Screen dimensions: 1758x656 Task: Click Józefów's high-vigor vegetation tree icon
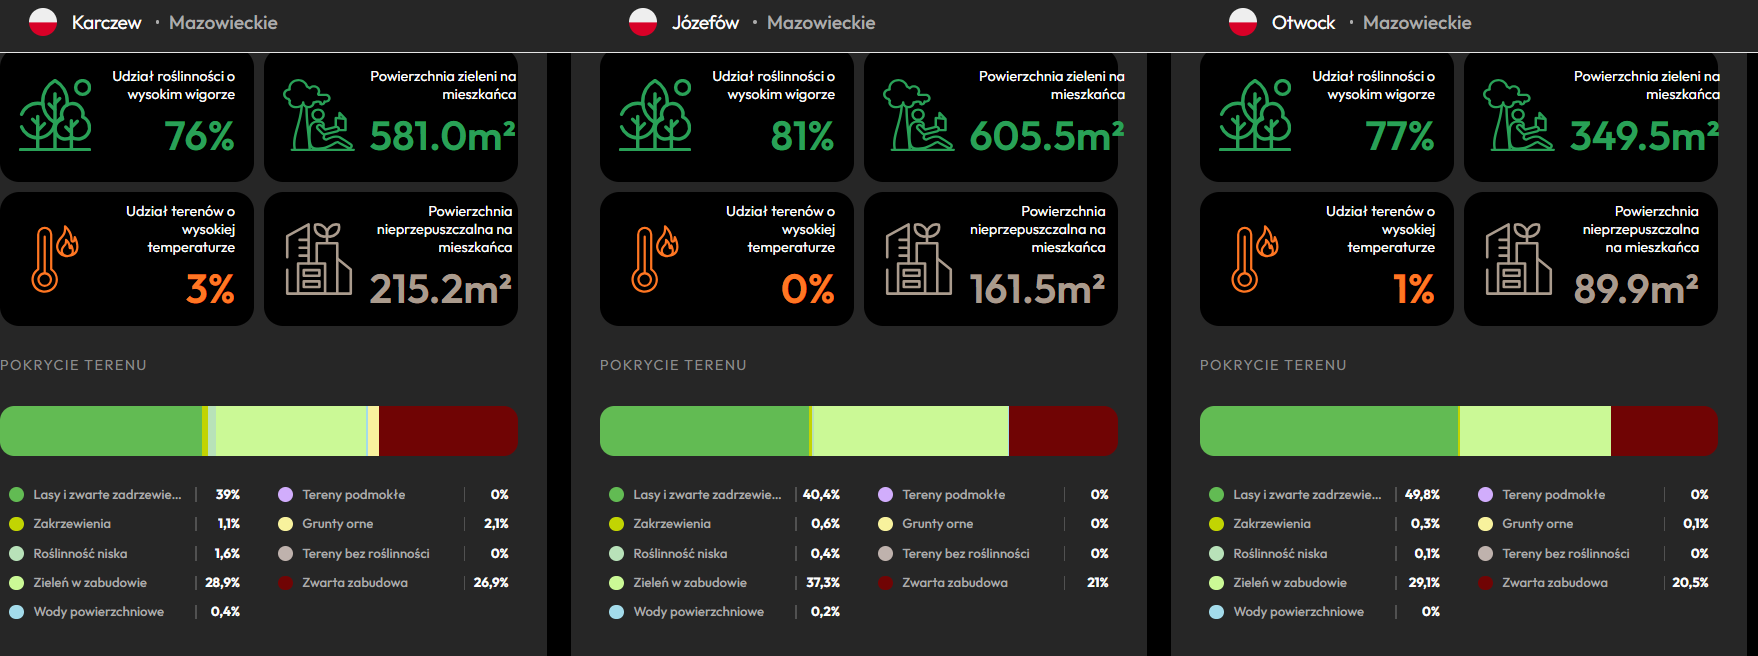coord(656,115)
